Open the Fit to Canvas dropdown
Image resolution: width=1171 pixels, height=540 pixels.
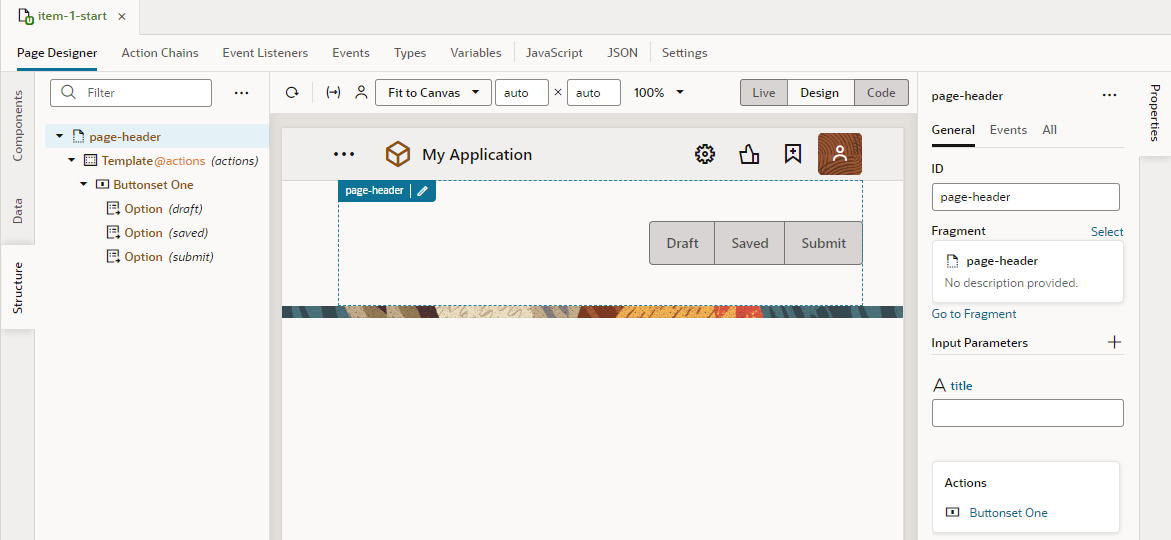pos(433,93)
